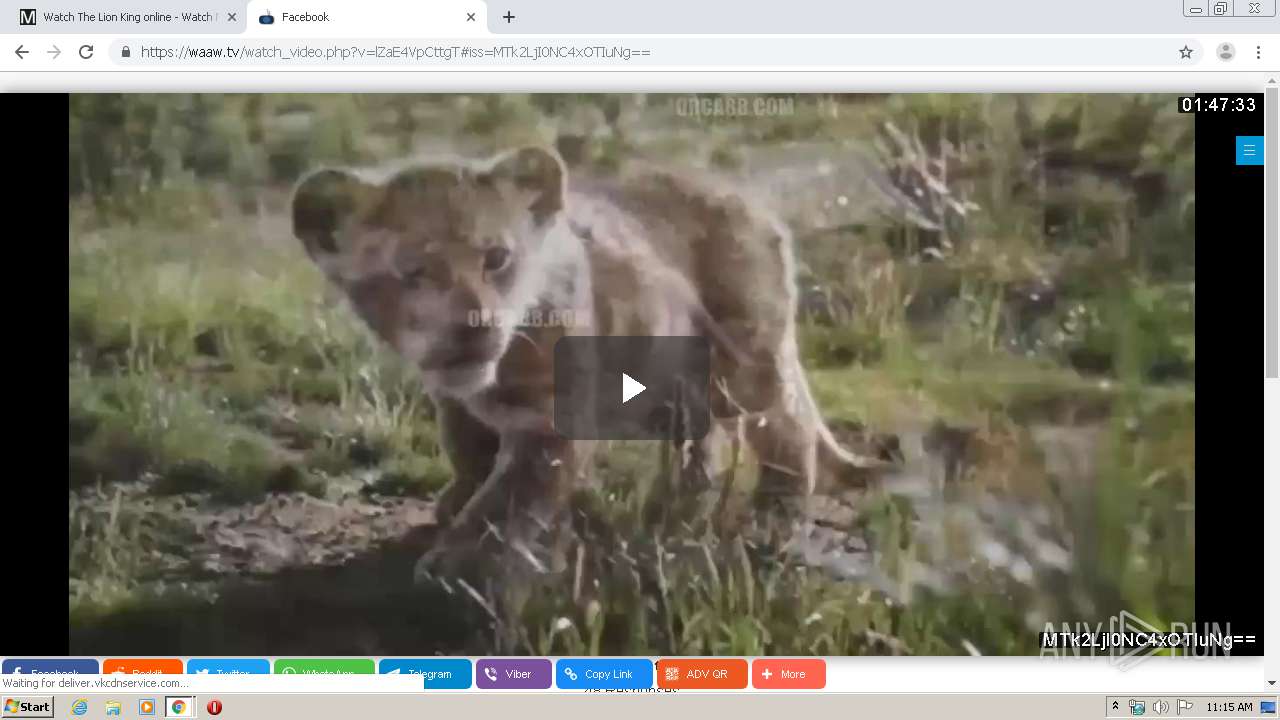Open a new browser tab
The width and height of the screenshot is (1280, 720).
point(509,17)
